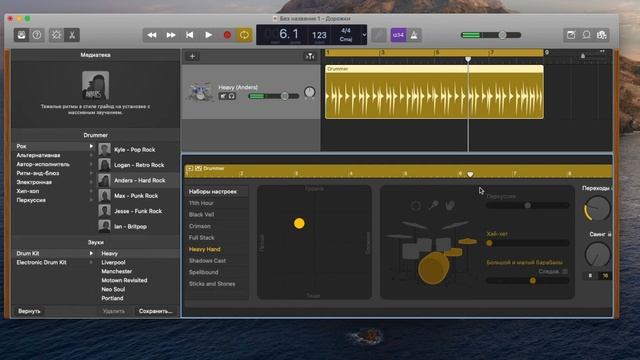Click the red Record button
The height and width of the screenshot is (360, 640).
coord(227,35)
